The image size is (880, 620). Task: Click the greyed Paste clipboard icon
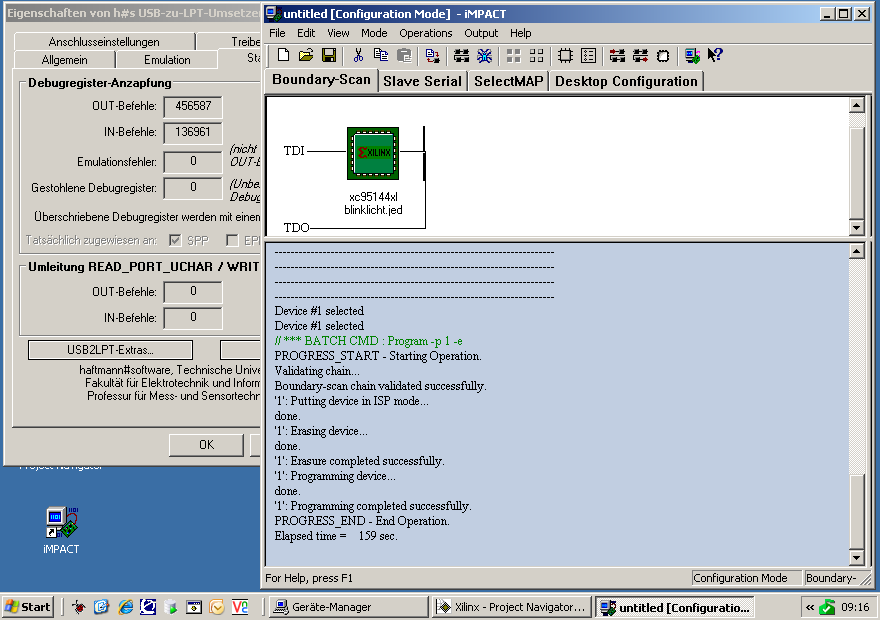(404, 55)
